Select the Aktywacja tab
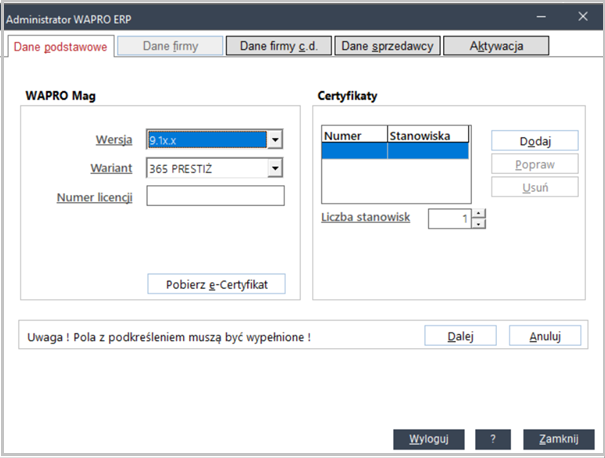Image resolution: width=605 pixels, height=458 pixels. pos(496,46)
